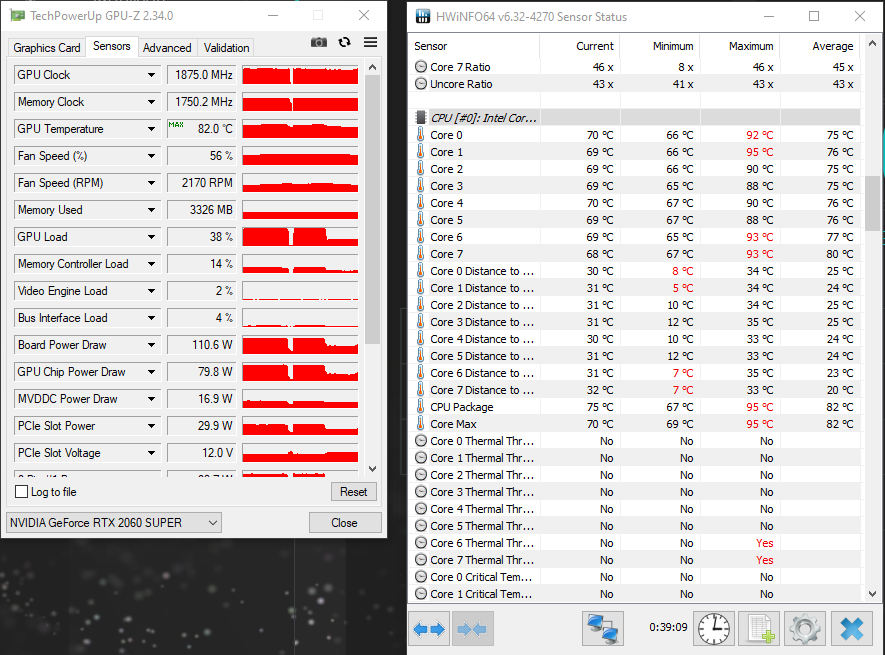This screenshot has width=885, height=655.
Task: Click Core 4 Distance to TjMAX thermometer icon
Action: pyautogui.click(x=420, y=339)
